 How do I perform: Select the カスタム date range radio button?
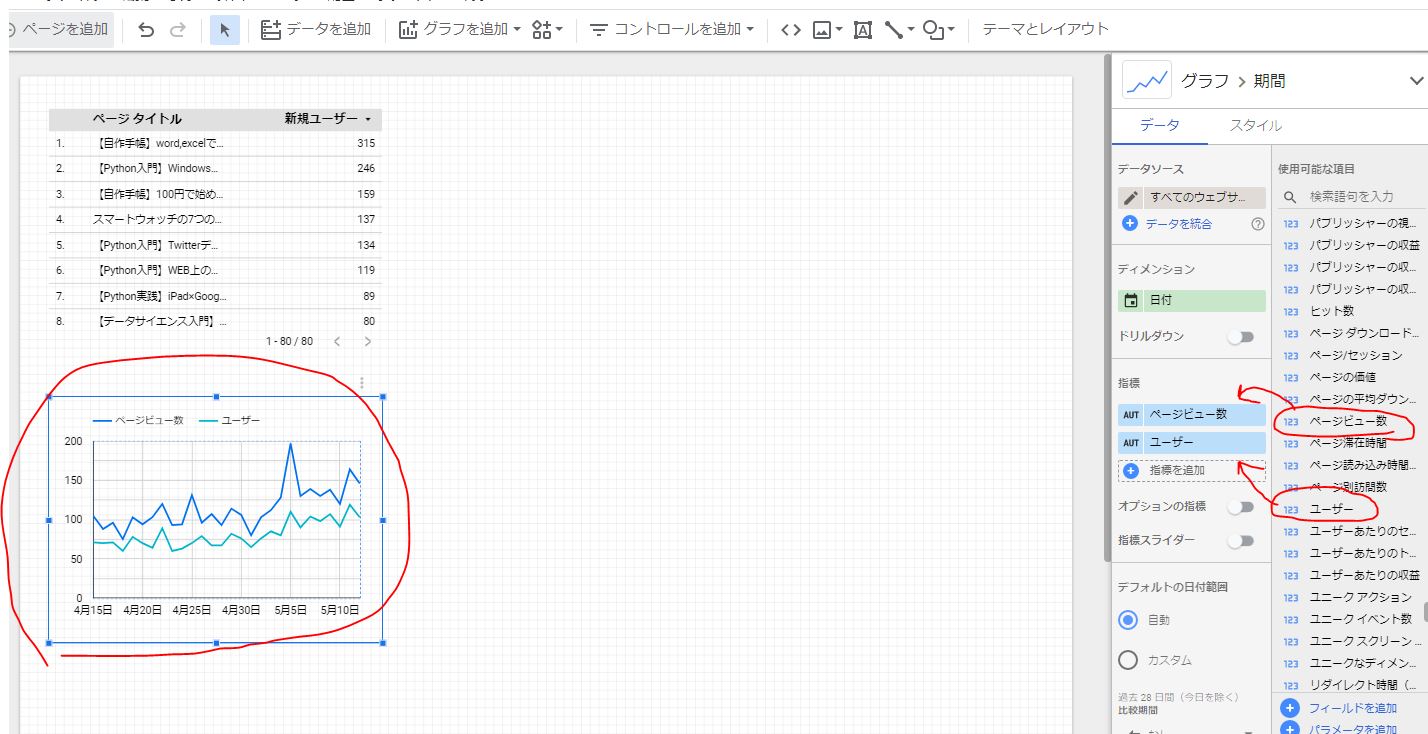(1128, 660)
